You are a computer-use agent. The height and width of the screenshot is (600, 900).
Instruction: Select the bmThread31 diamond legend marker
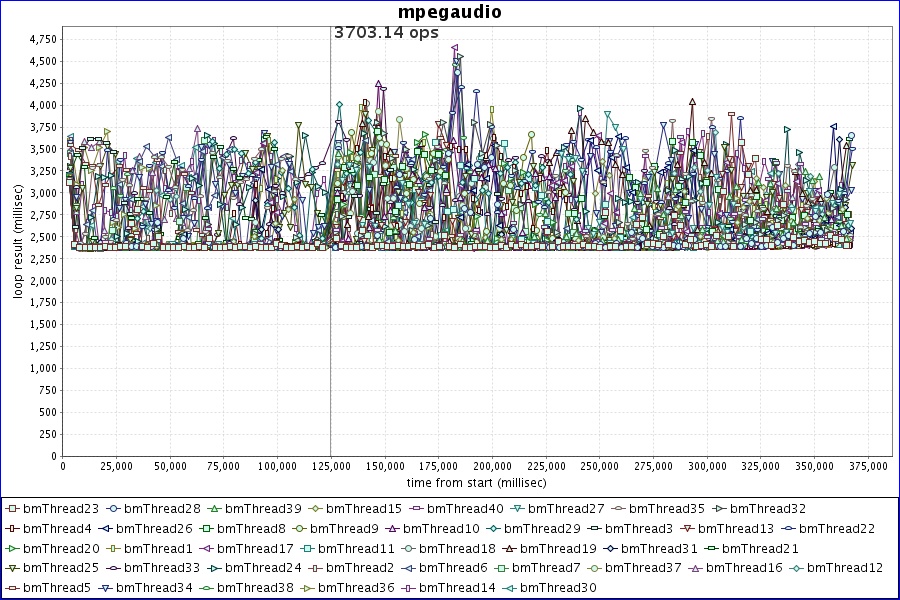610,548
